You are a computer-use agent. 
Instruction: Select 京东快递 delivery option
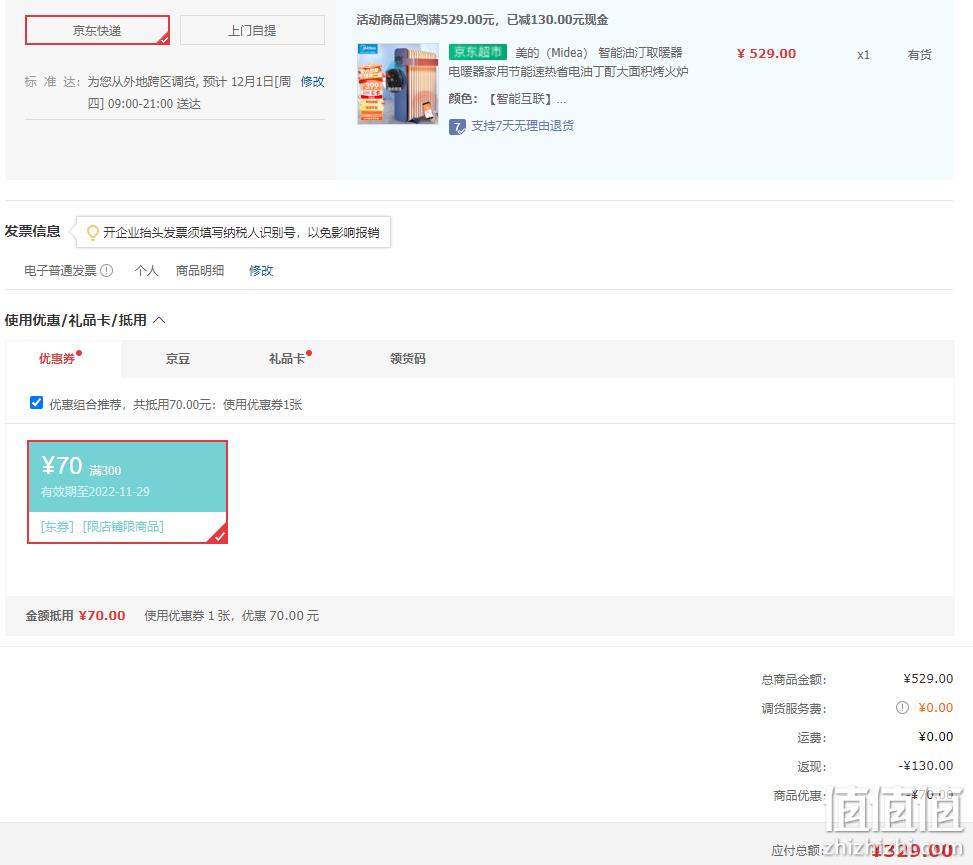(x=97, y=30)
